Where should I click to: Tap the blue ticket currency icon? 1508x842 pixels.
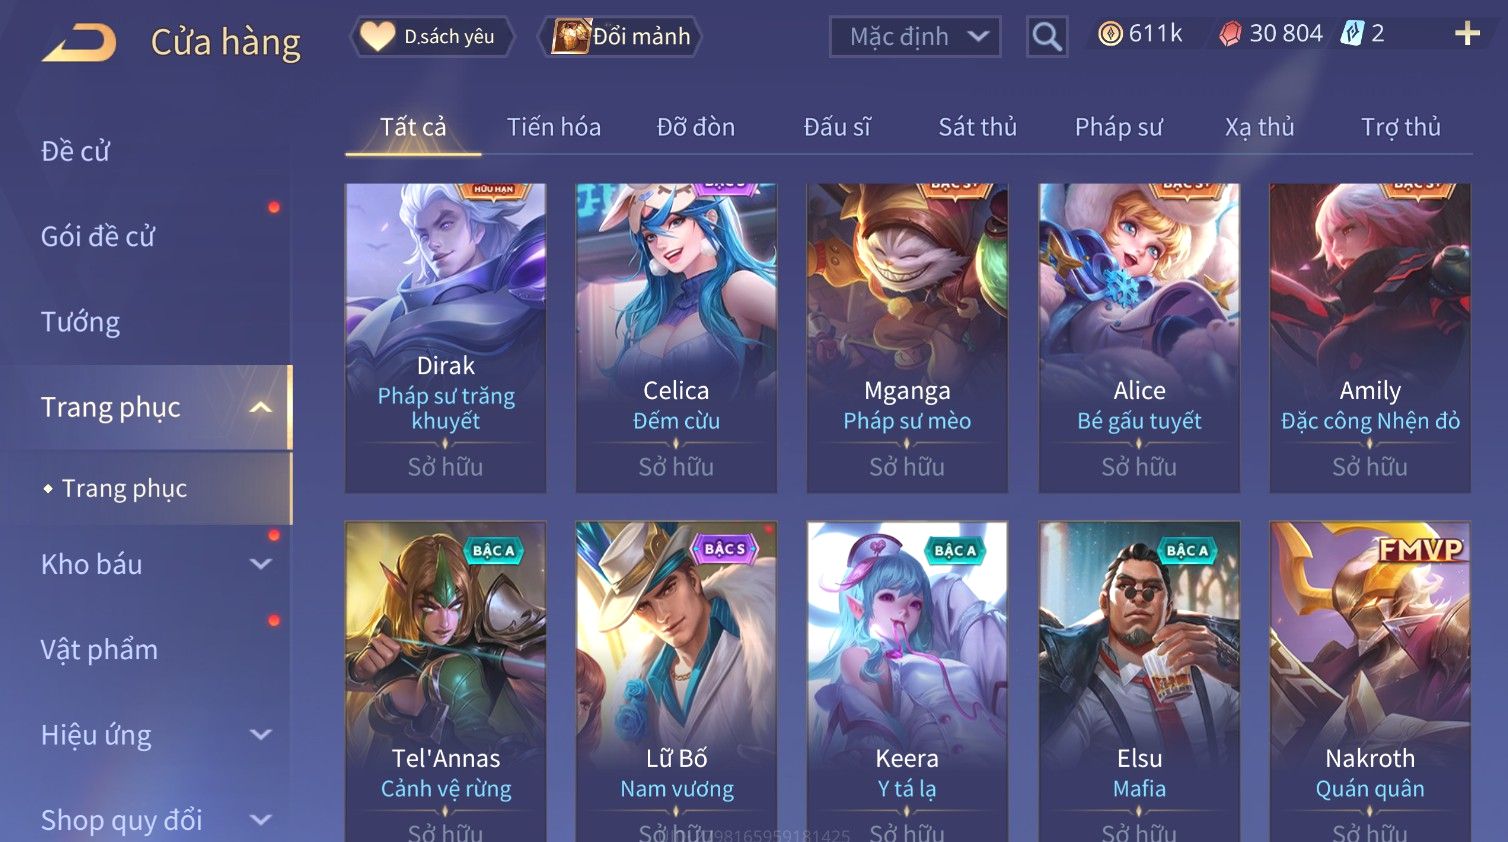pos(1352,34)
